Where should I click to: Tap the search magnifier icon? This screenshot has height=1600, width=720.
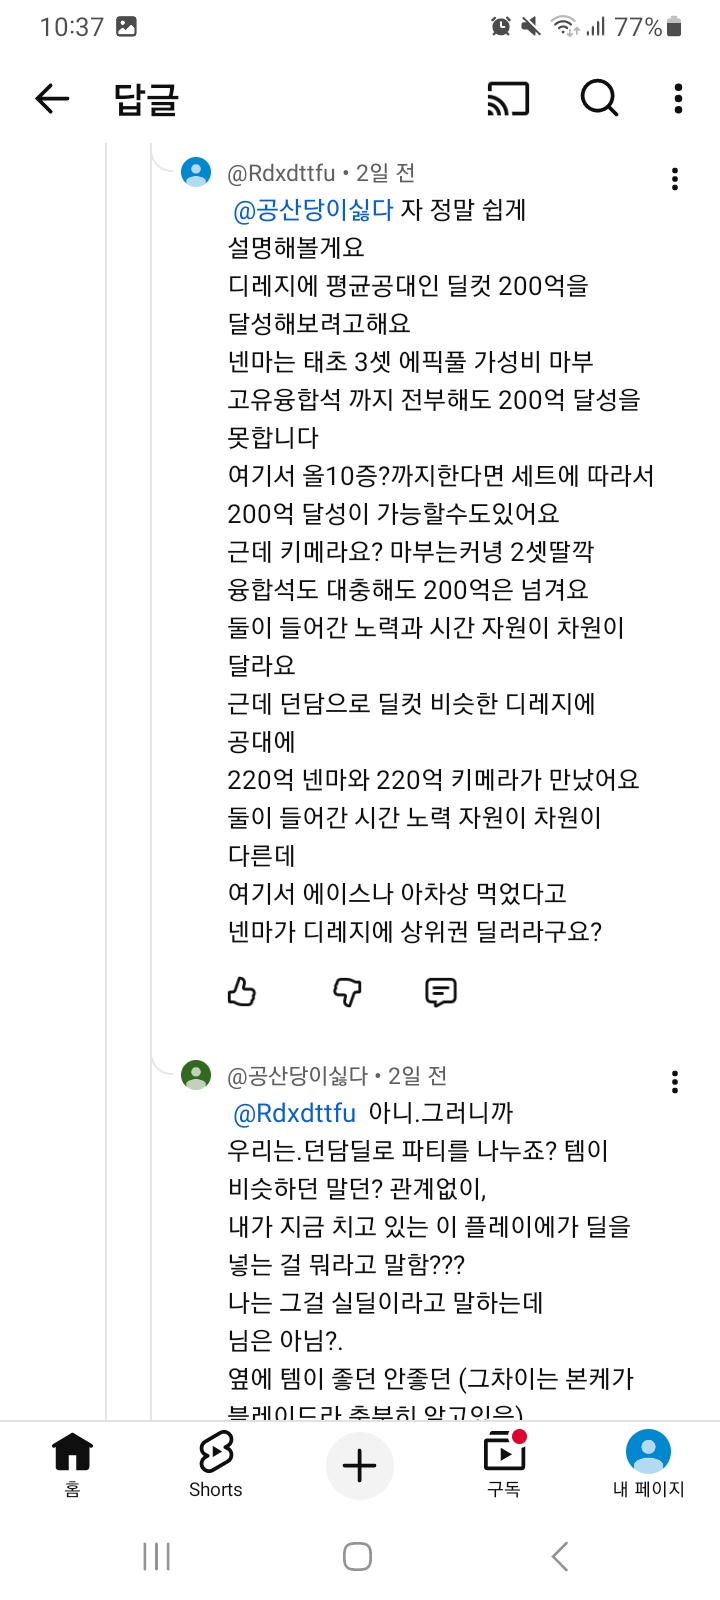point(599,98)
